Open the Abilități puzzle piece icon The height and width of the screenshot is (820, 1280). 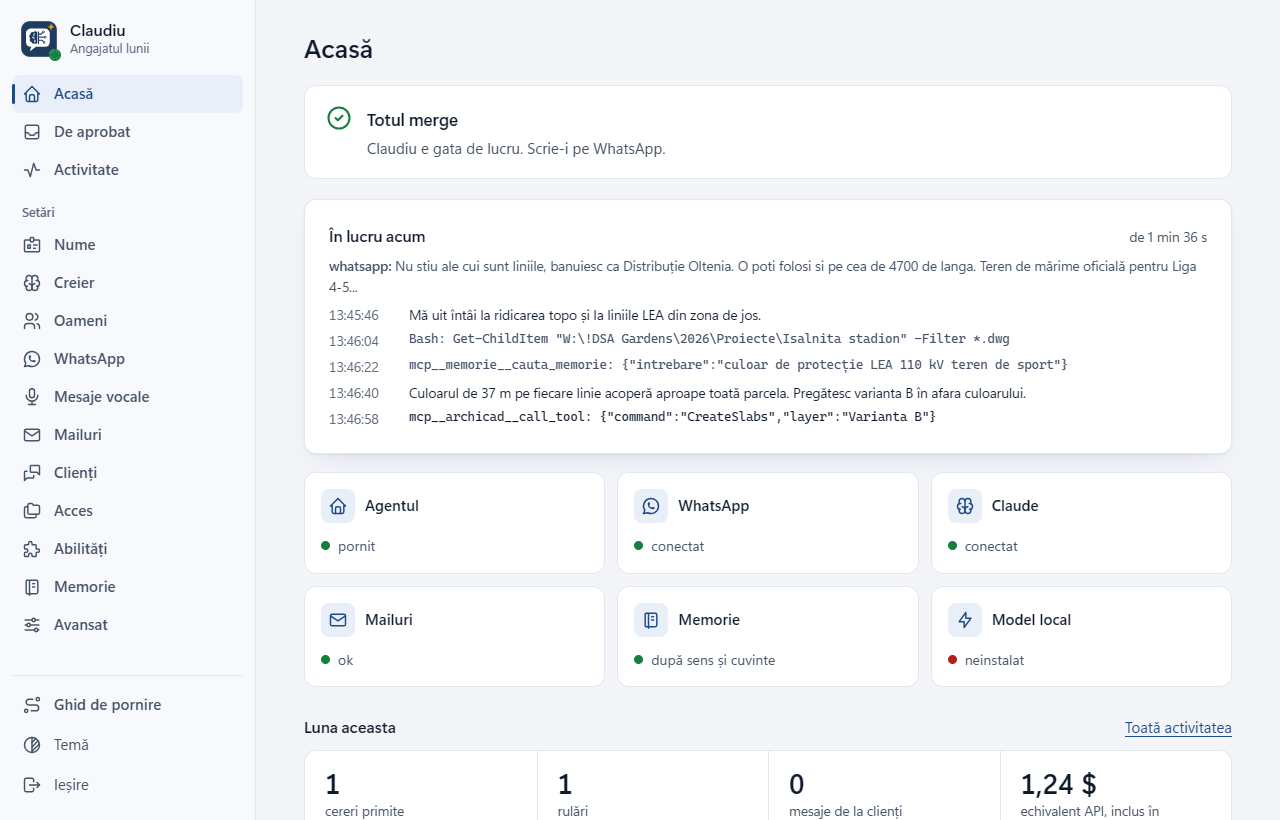tap(32, 549)
